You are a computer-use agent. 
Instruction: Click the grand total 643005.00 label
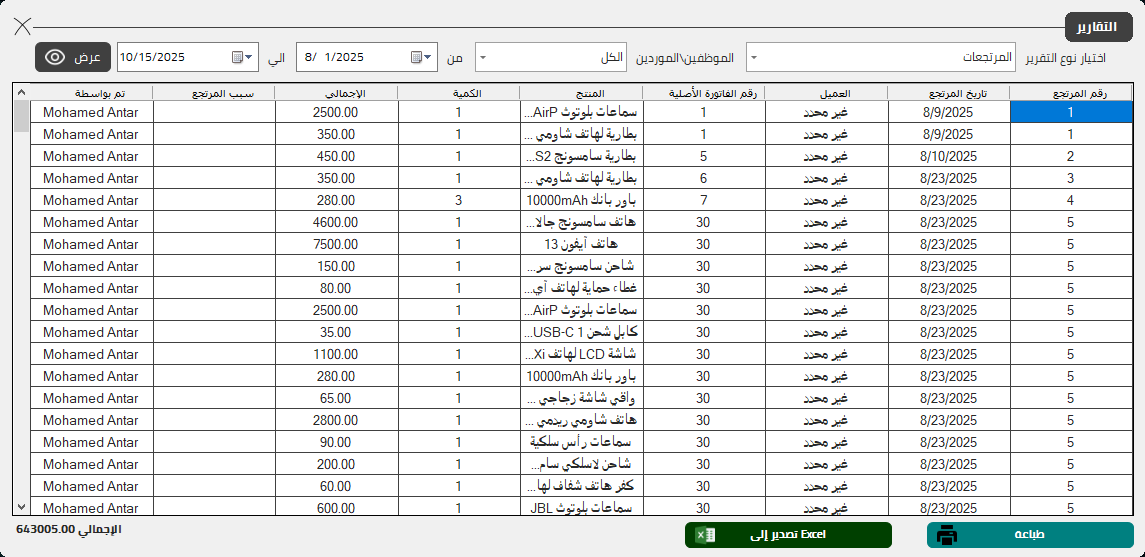coord(68,529)
